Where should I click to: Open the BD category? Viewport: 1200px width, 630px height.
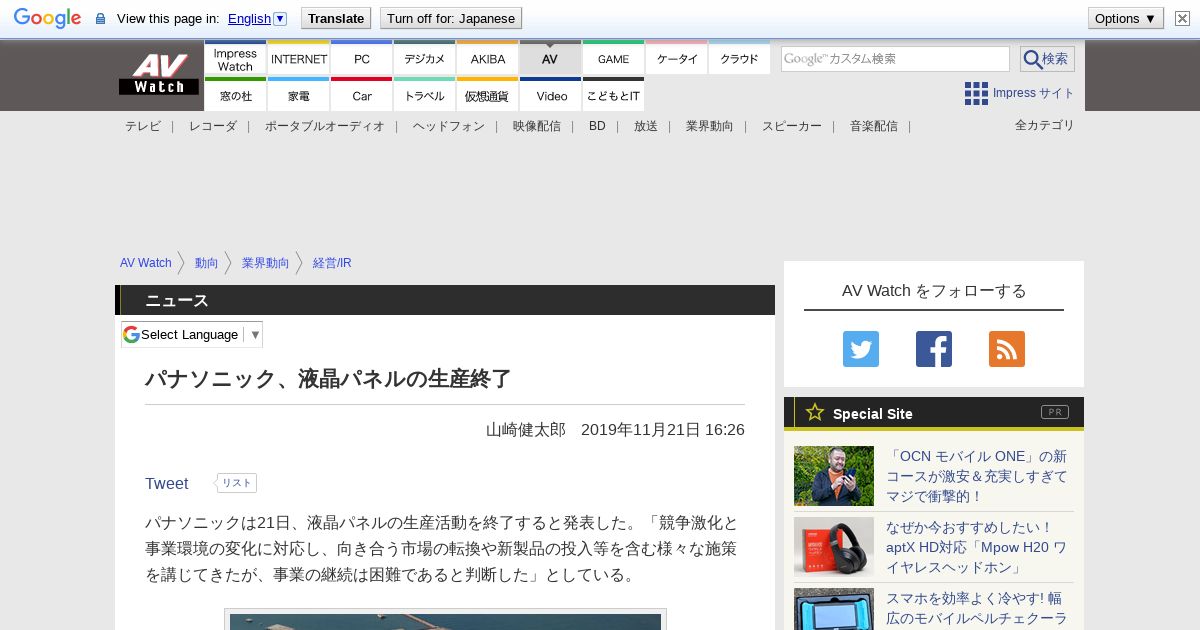coord(597,126)
